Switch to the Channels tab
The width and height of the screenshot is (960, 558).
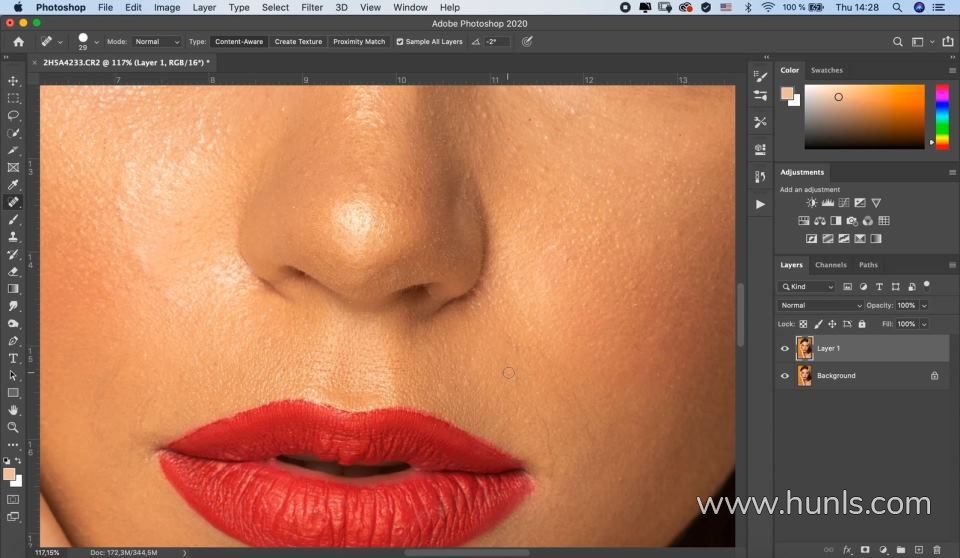pos(830,265)
